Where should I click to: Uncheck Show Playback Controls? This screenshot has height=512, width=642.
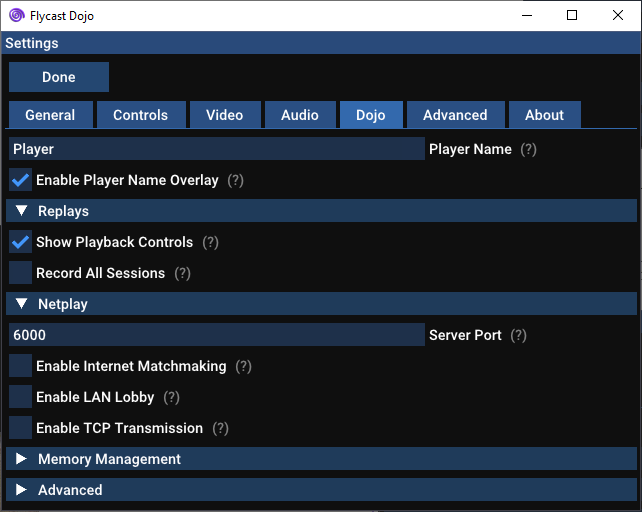point(20,242)
